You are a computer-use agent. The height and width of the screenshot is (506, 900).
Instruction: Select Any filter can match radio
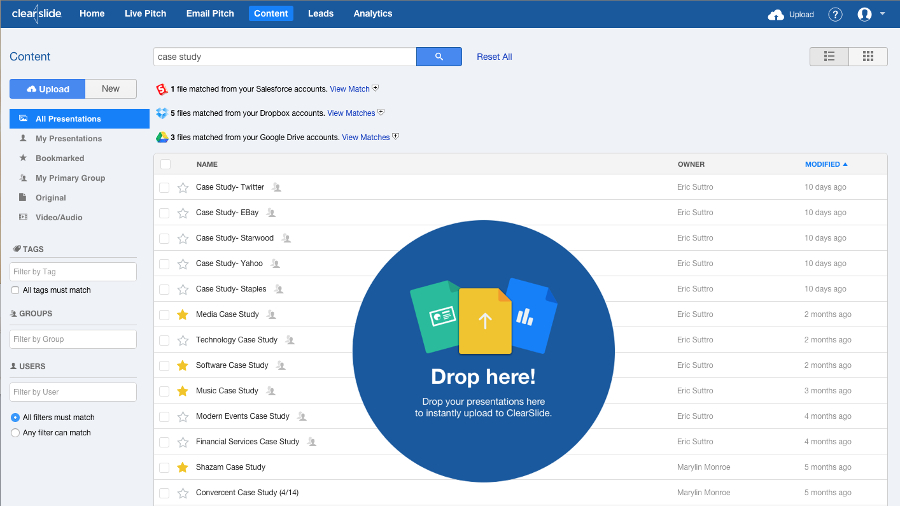point(15,433)
